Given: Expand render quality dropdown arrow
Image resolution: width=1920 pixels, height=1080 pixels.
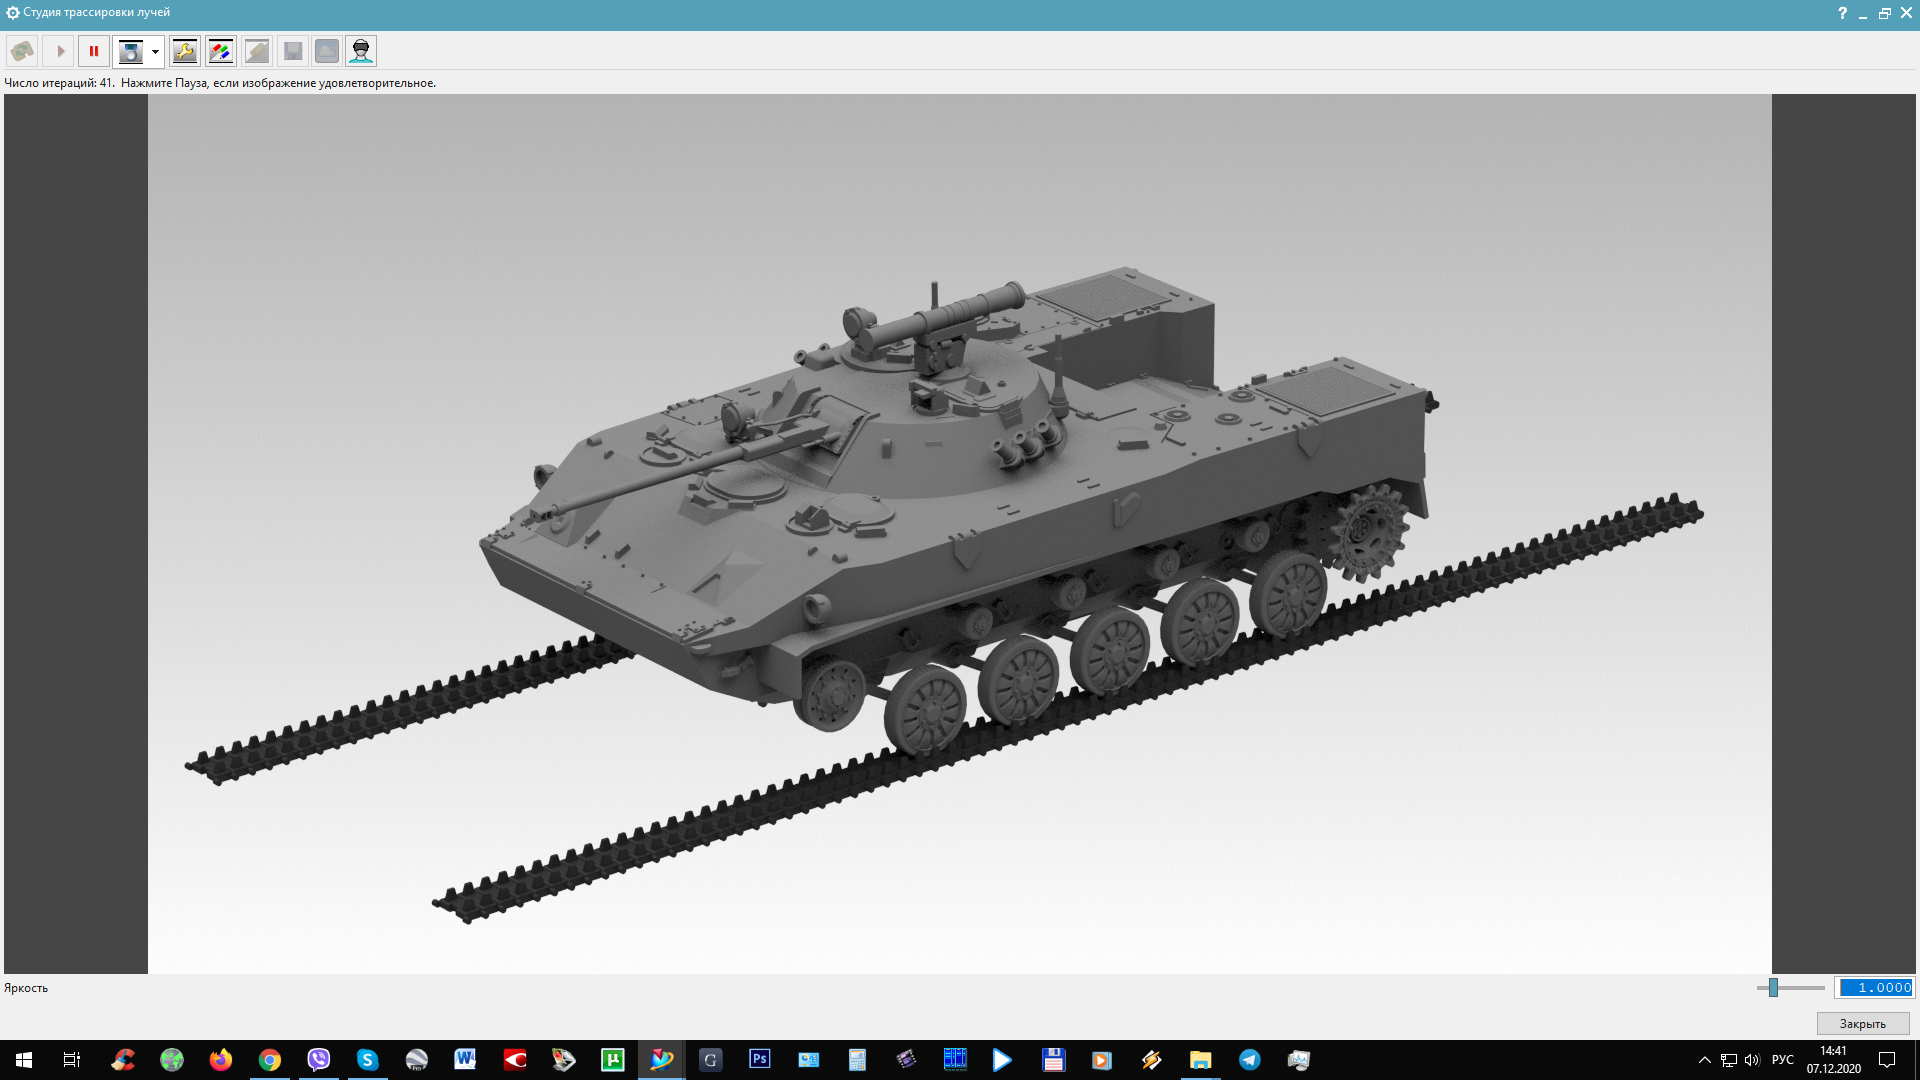Looking at the screenshot, I should (155, 51).
